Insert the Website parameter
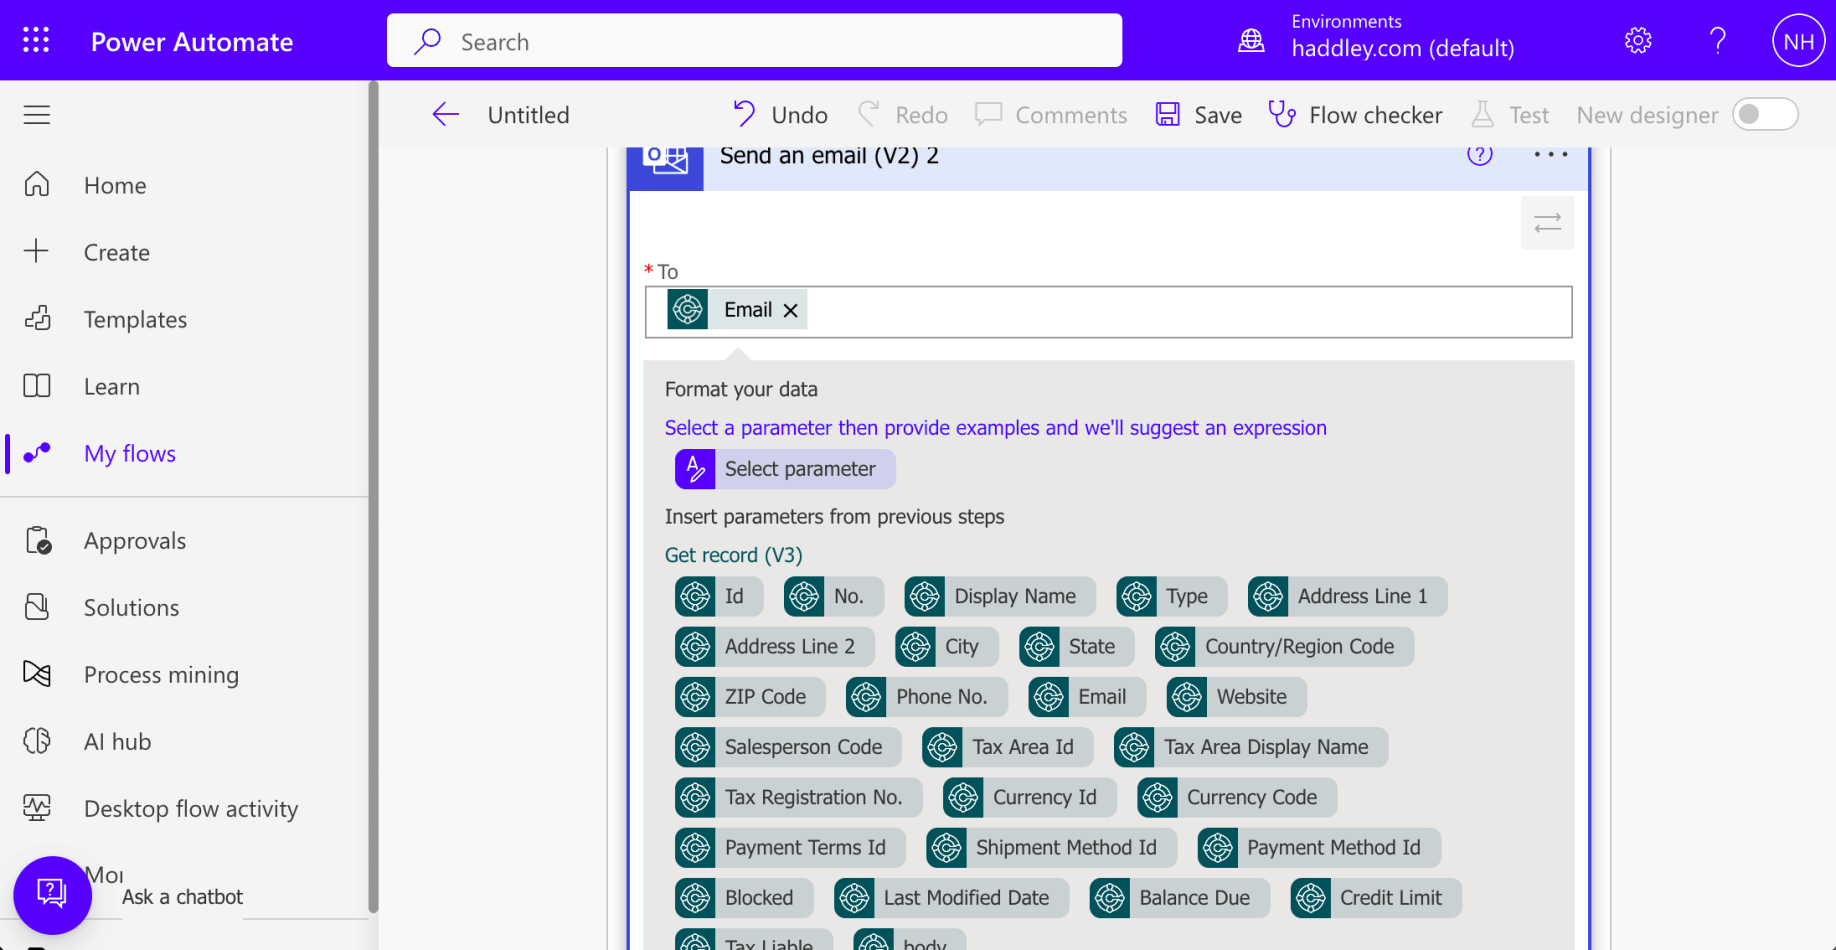The height and width of the screenshot is (950, 1836). (x=1237, y=697)
